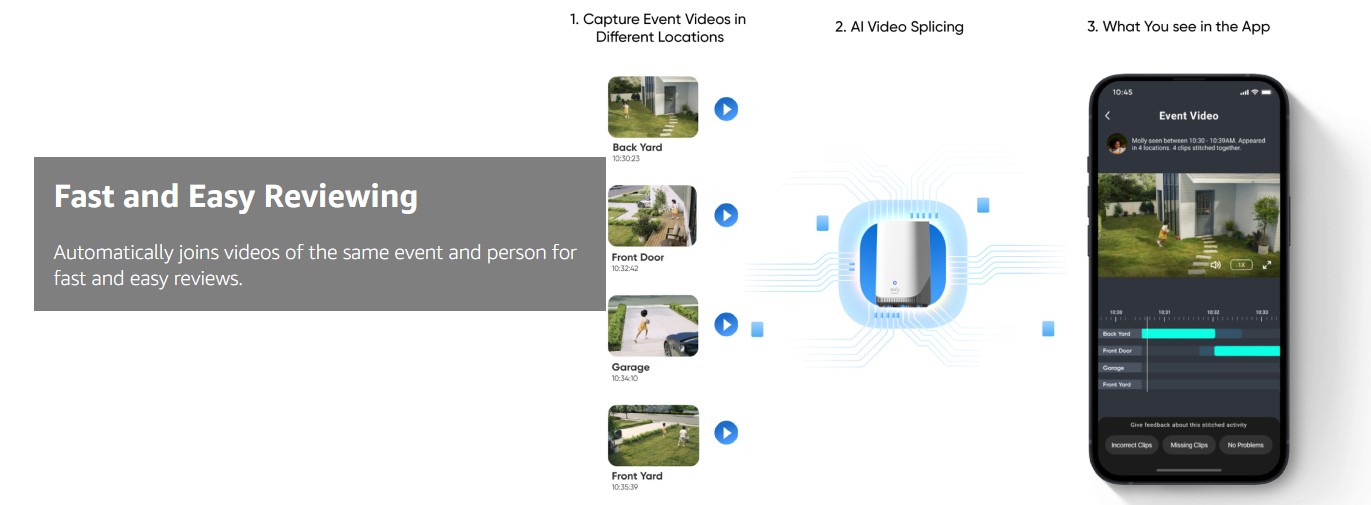This screenshot has height=505, width=1371.
Task: Change the 1X playback speed
Action: tap(1240, 265)
